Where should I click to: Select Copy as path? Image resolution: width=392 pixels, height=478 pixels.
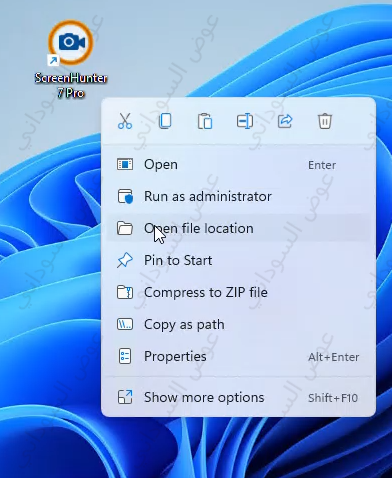(238, 324)
